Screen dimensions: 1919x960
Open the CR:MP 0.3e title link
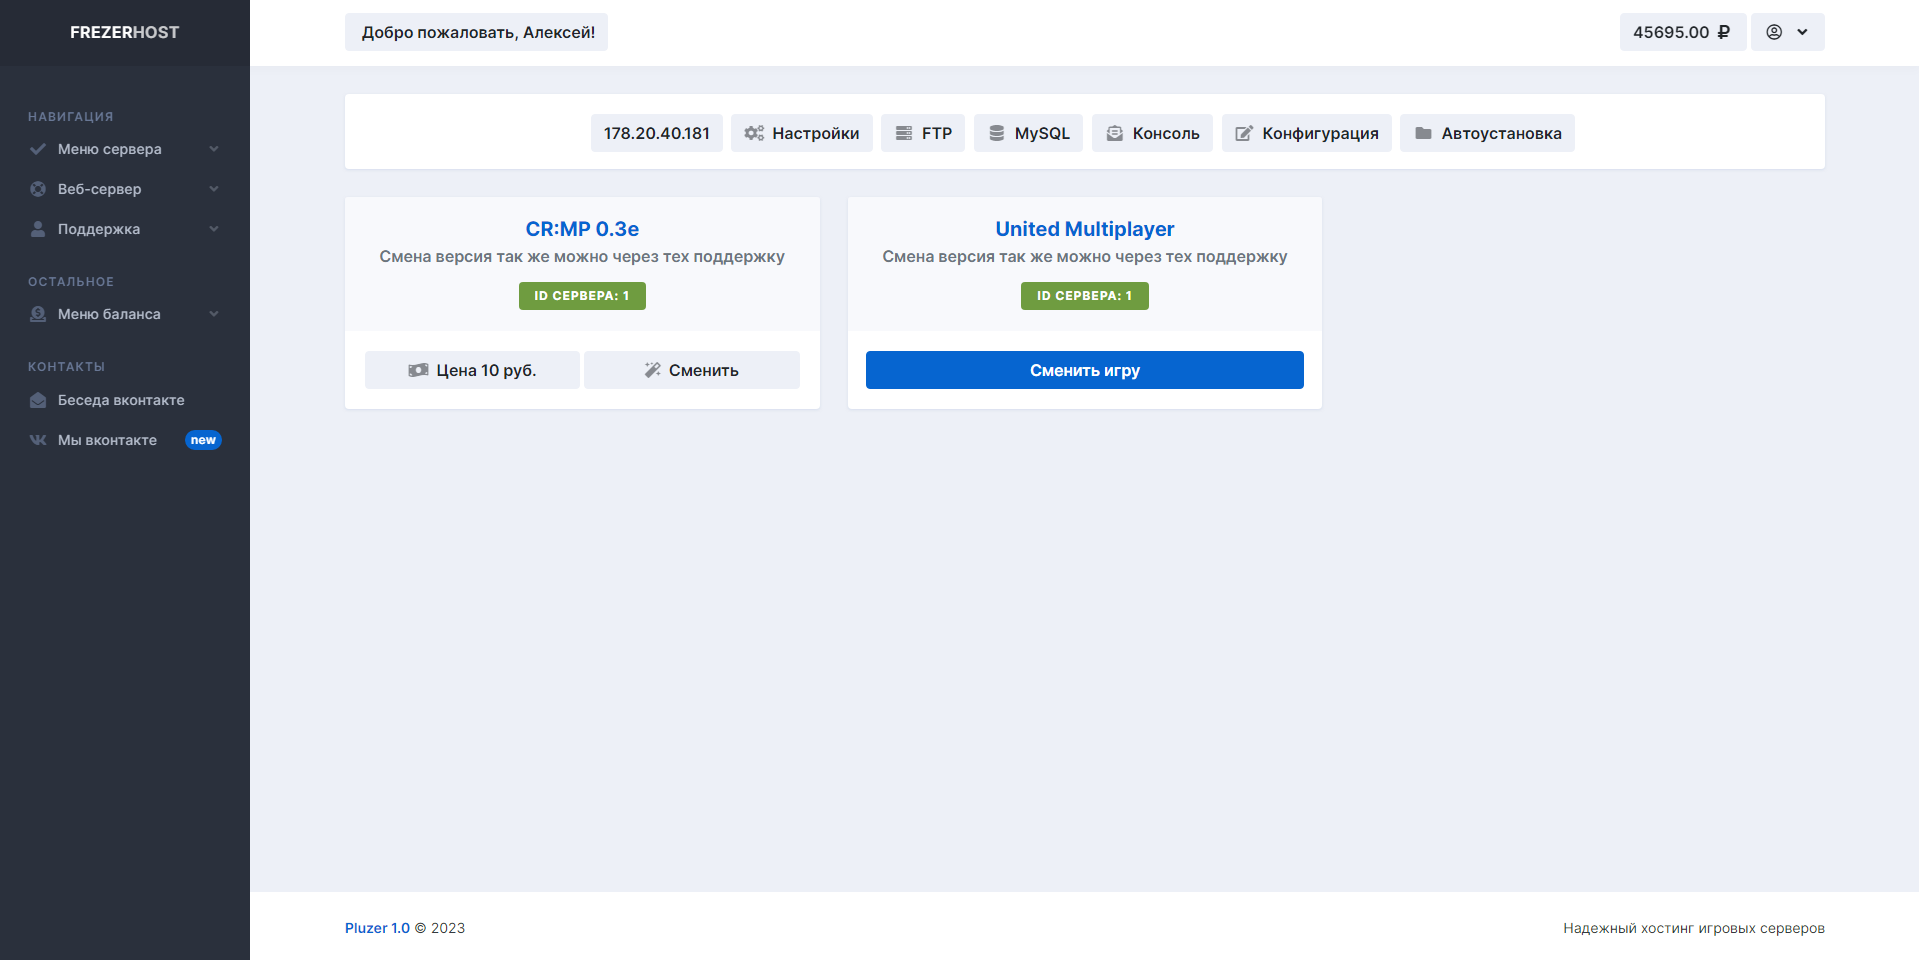pos(582,229)
